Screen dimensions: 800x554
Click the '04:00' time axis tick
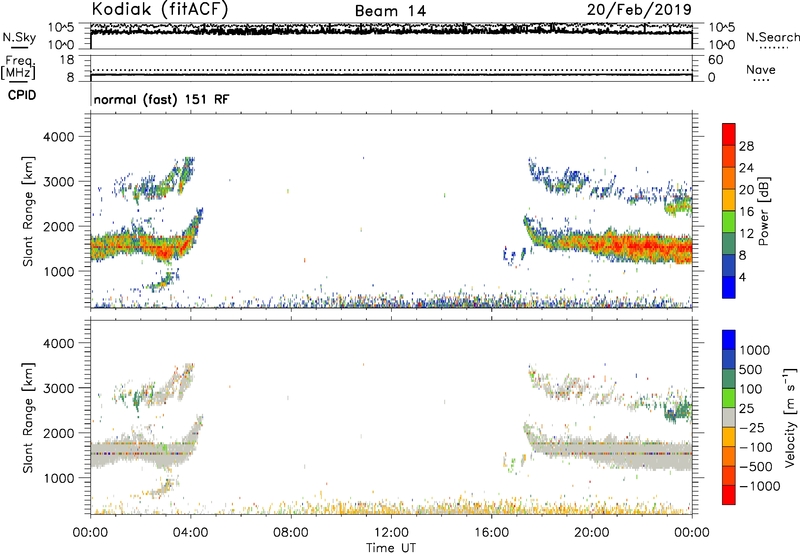pos(190,533)
